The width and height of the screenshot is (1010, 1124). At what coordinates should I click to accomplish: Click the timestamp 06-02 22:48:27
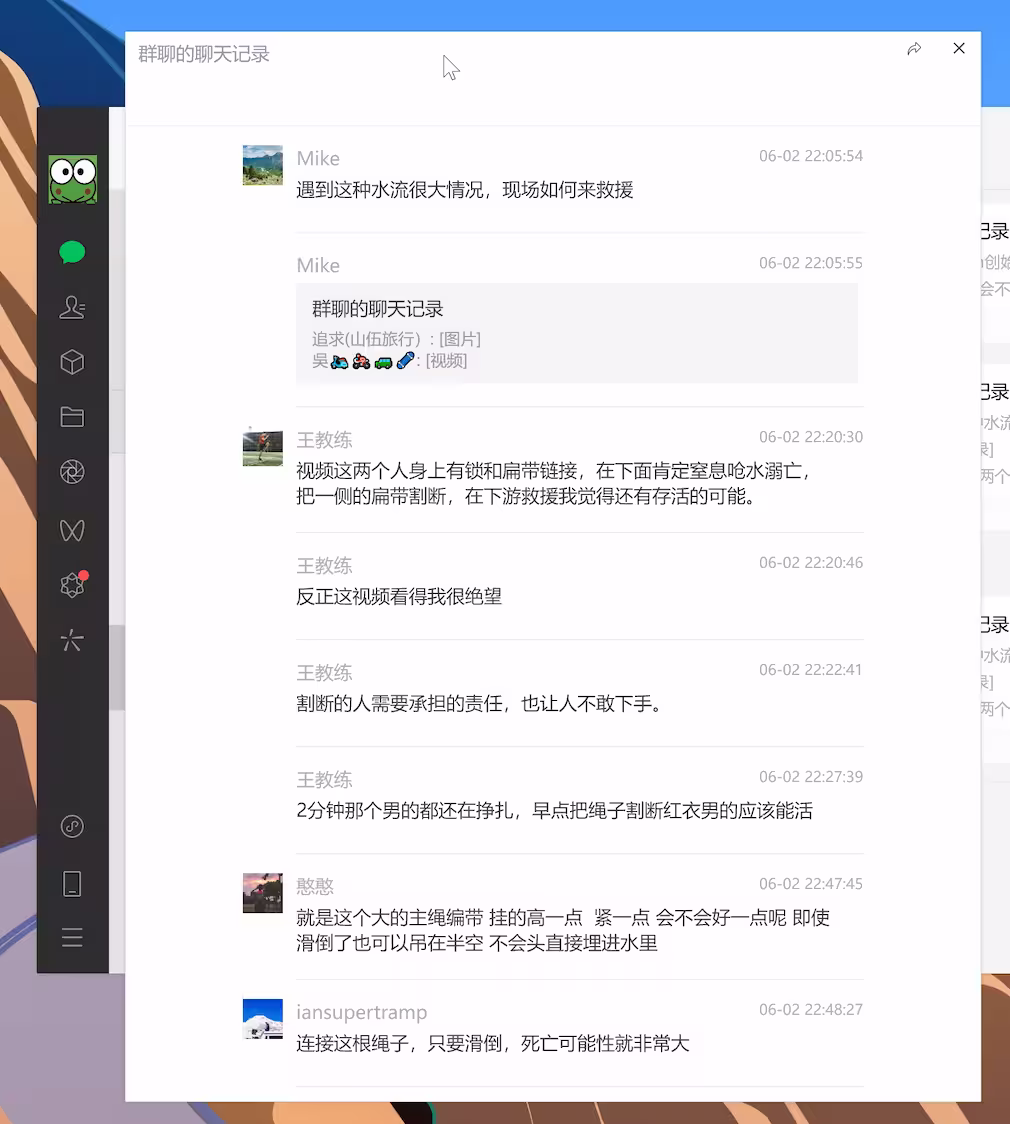coord(811,1009)
